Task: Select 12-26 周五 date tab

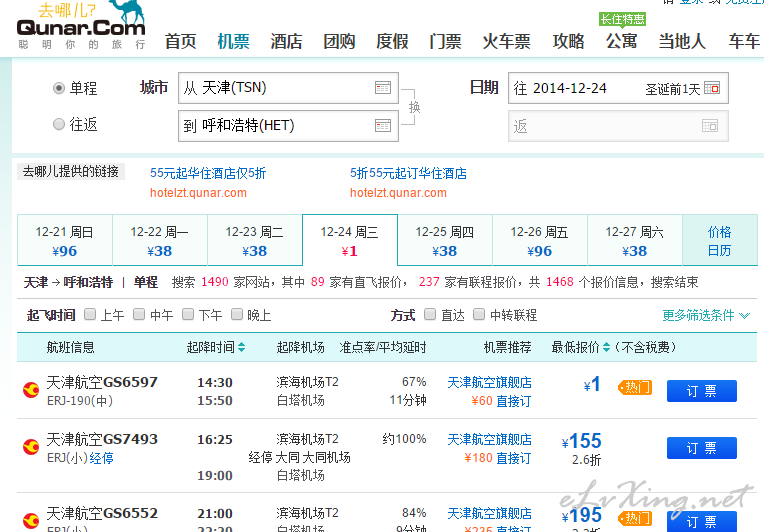Action: click(x=540, y=240)
